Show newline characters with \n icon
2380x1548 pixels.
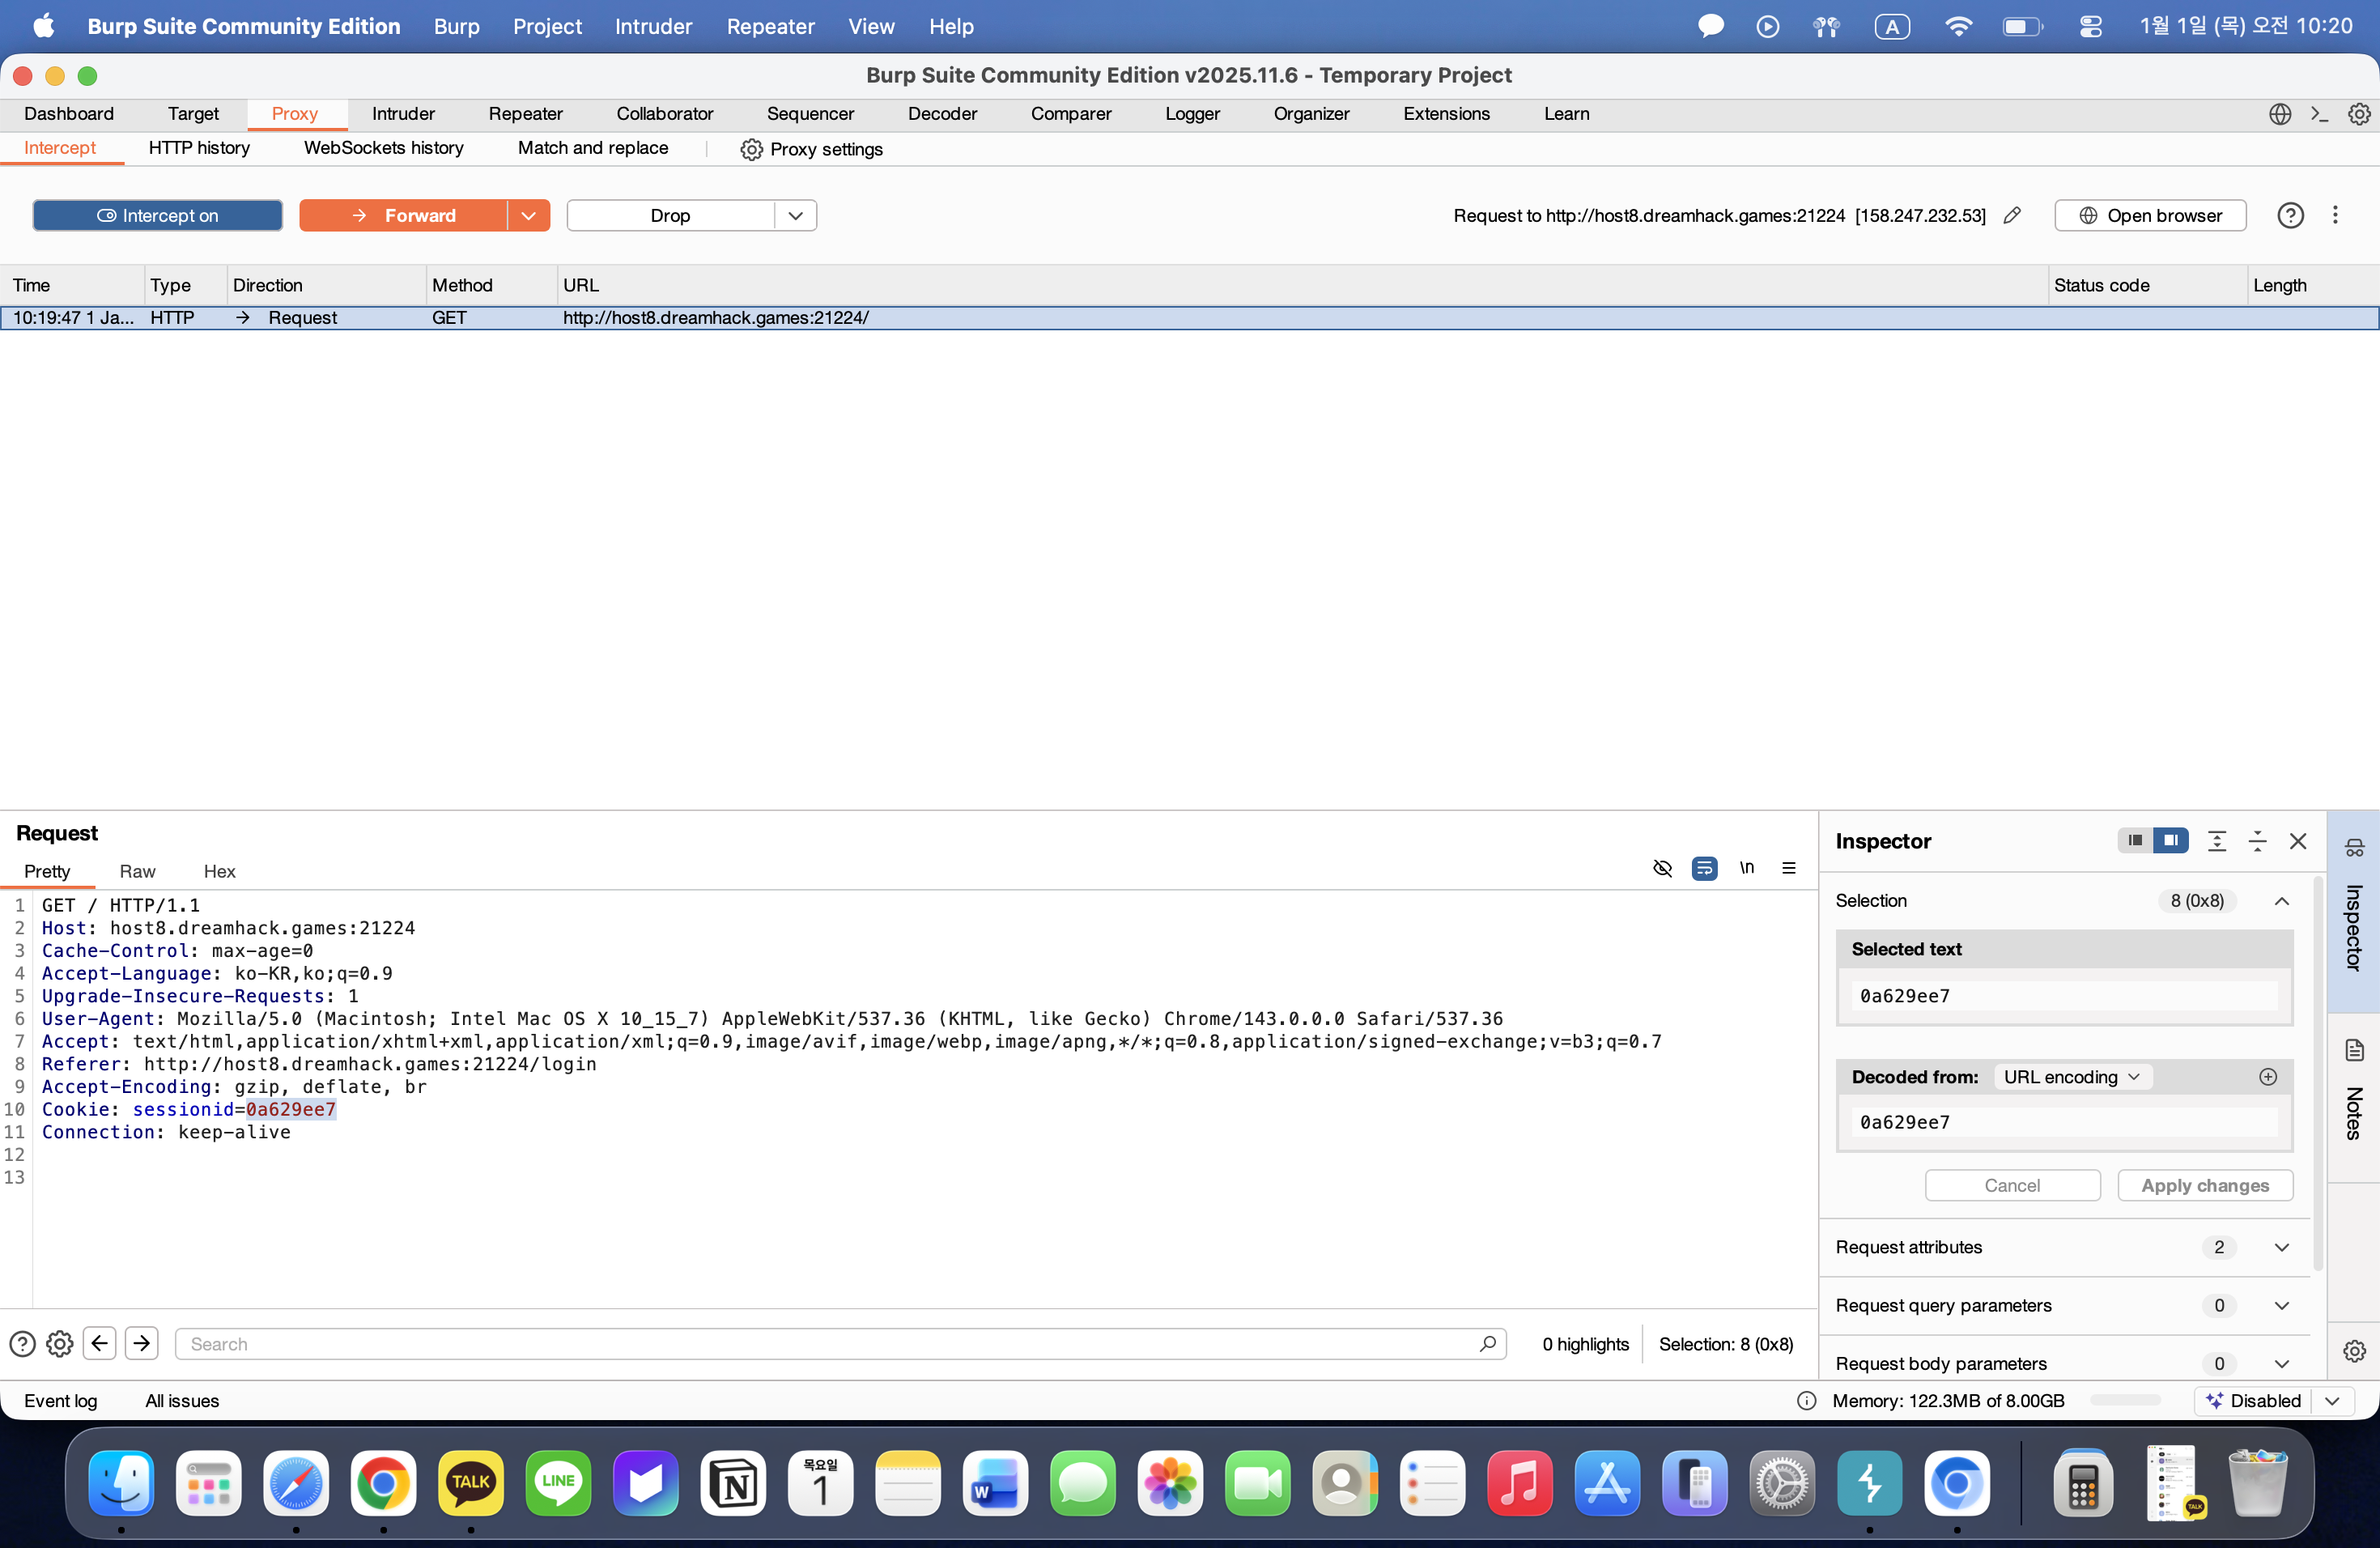[1746, 868]
